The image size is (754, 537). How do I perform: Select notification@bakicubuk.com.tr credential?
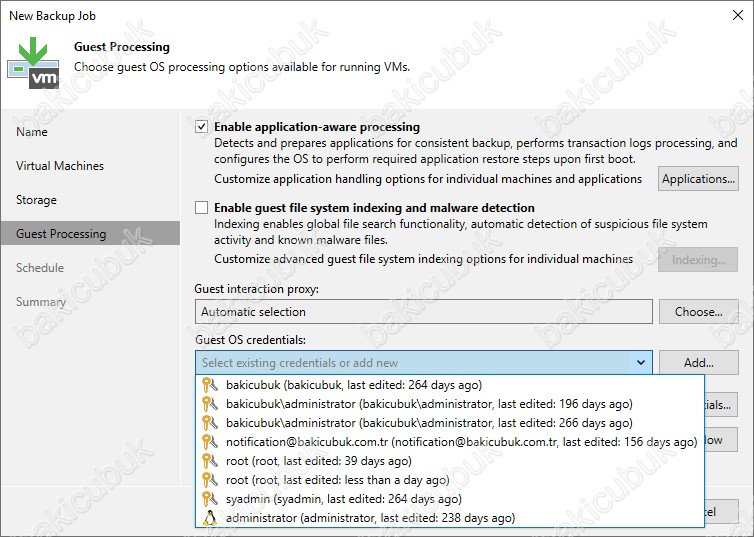tap(450, 442)
